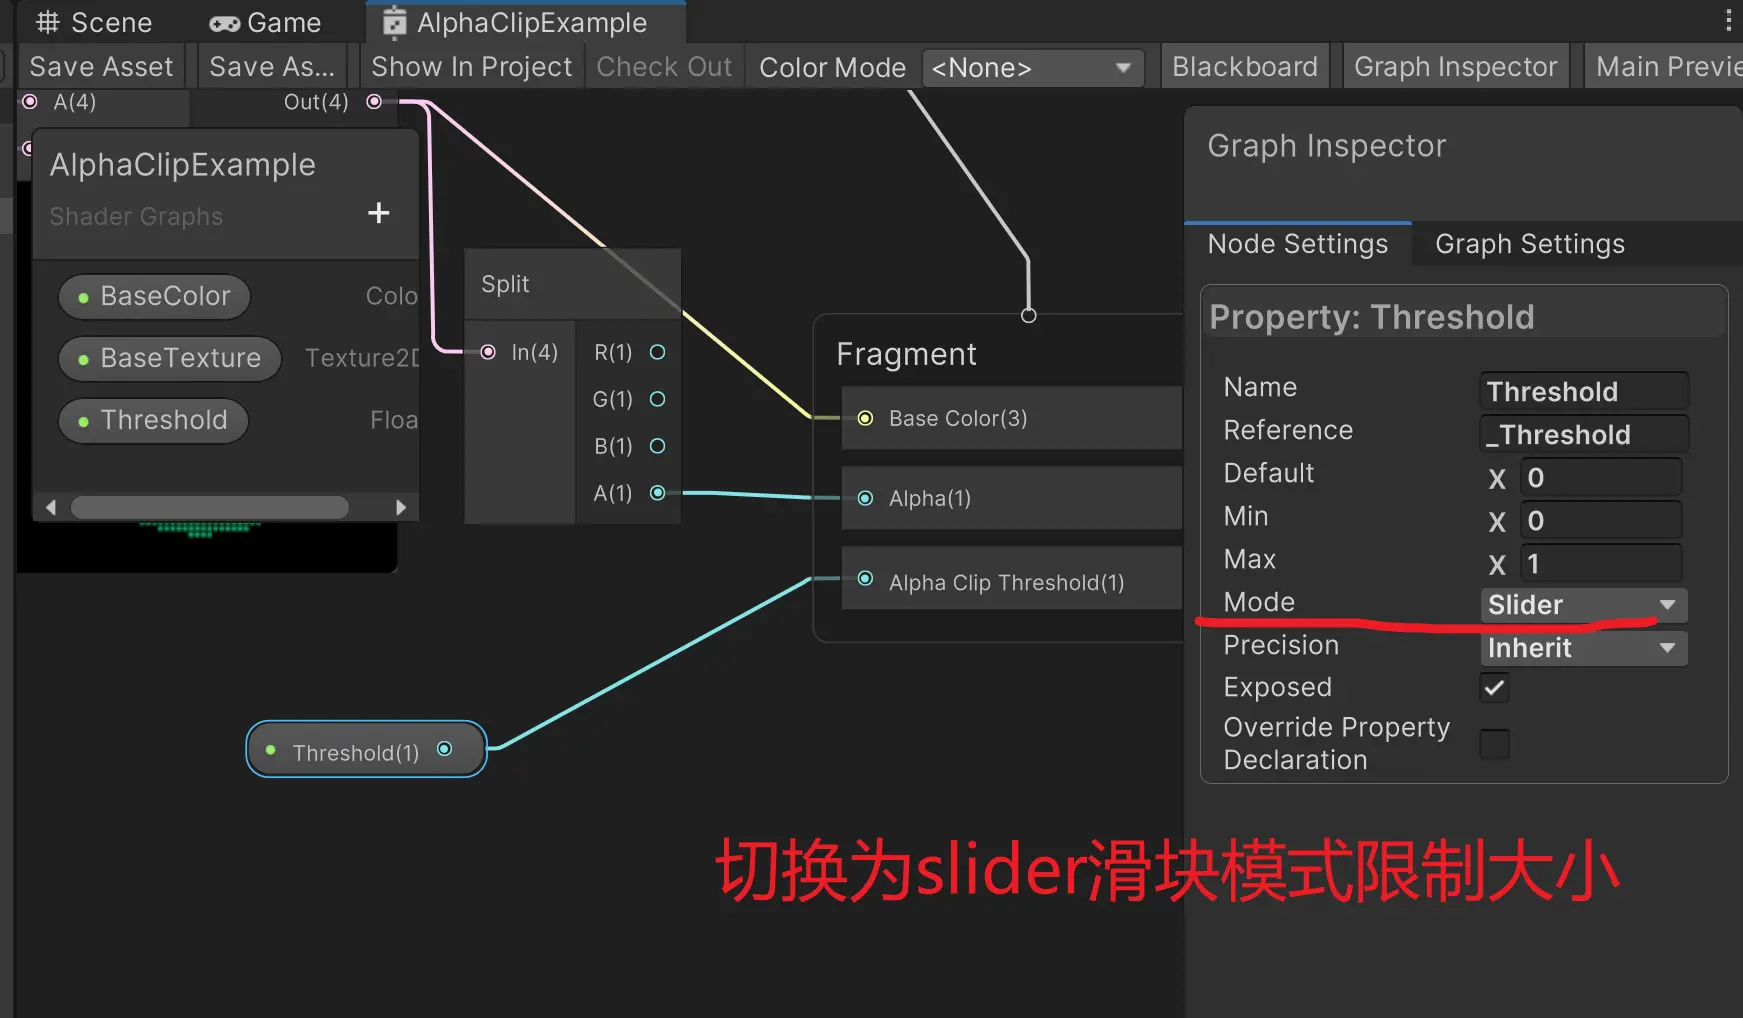The height and width of the screenshot is (1018, 1743).
Task: Click the Save As... button
Action: click(272, 67)
